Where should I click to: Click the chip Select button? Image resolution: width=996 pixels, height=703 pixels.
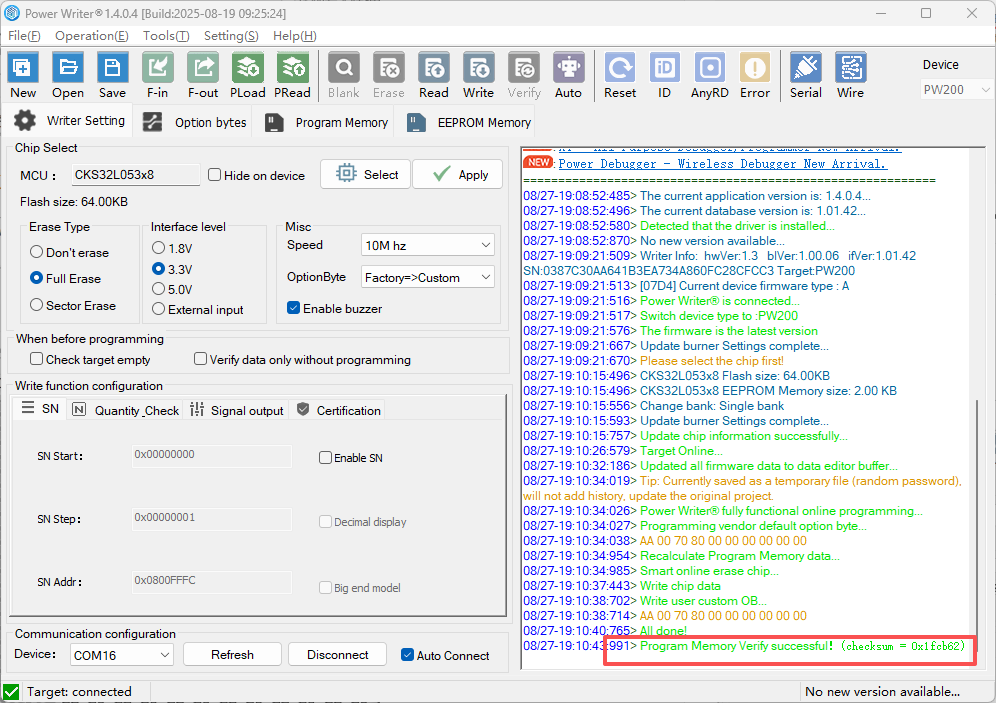pyautogui.click(x=366, y=174)
